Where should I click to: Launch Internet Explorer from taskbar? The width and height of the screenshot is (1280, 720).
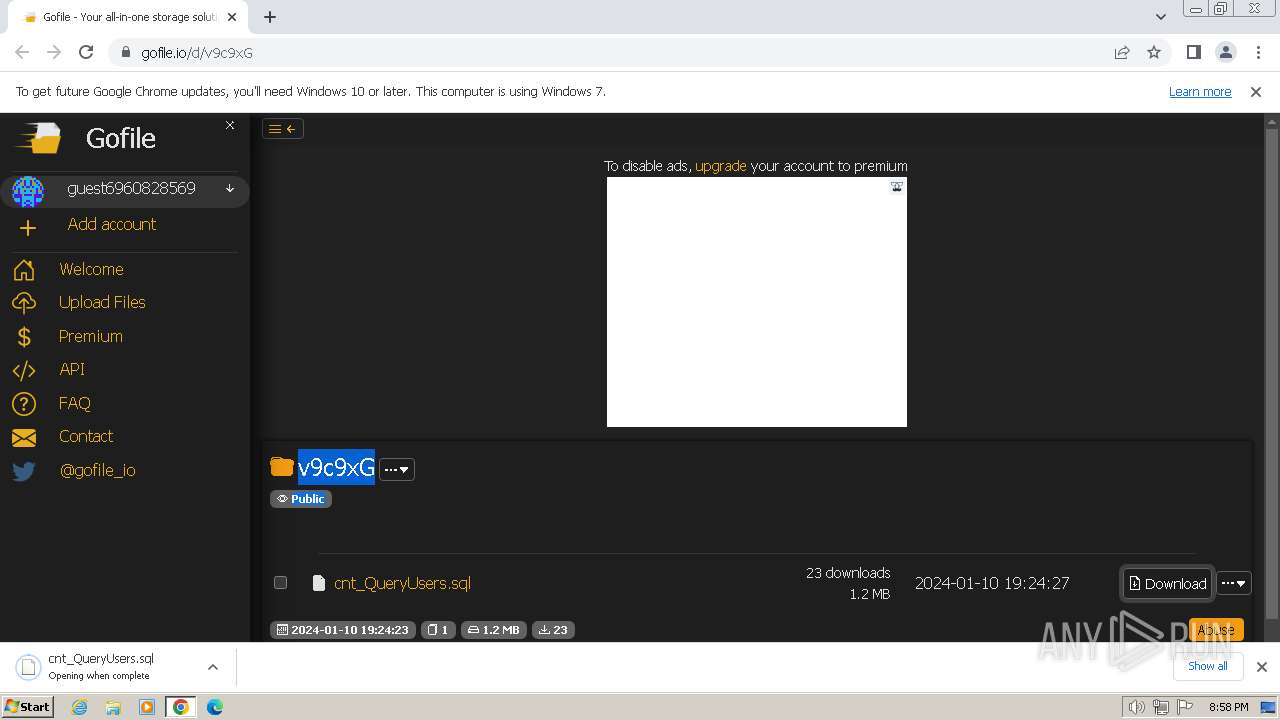pyautogui.click(x=79, y=707)
